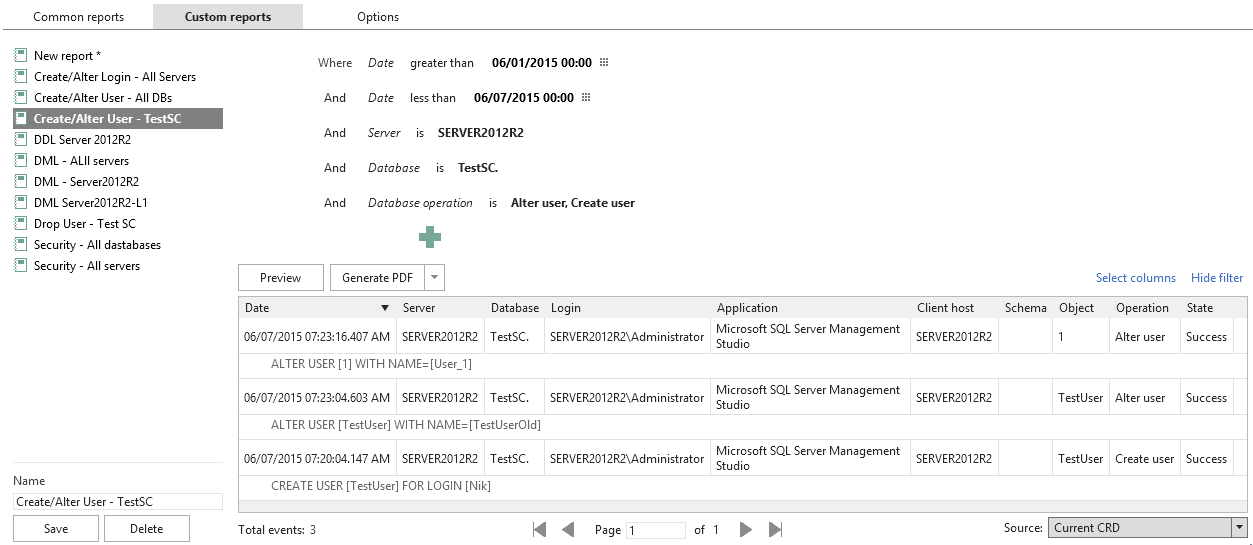Click the icon beside DML - Server2012R2
Screen dimensions: 1253x545
coord(20,182)
